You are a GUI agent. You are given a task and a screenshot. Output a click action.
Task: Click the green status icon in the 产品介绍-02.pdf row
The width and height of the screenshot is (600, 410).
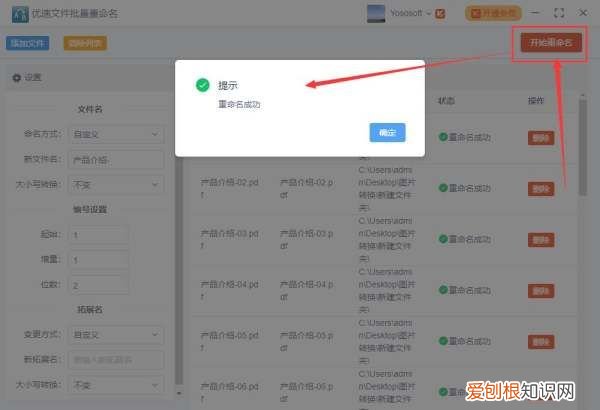pos(443,188)
